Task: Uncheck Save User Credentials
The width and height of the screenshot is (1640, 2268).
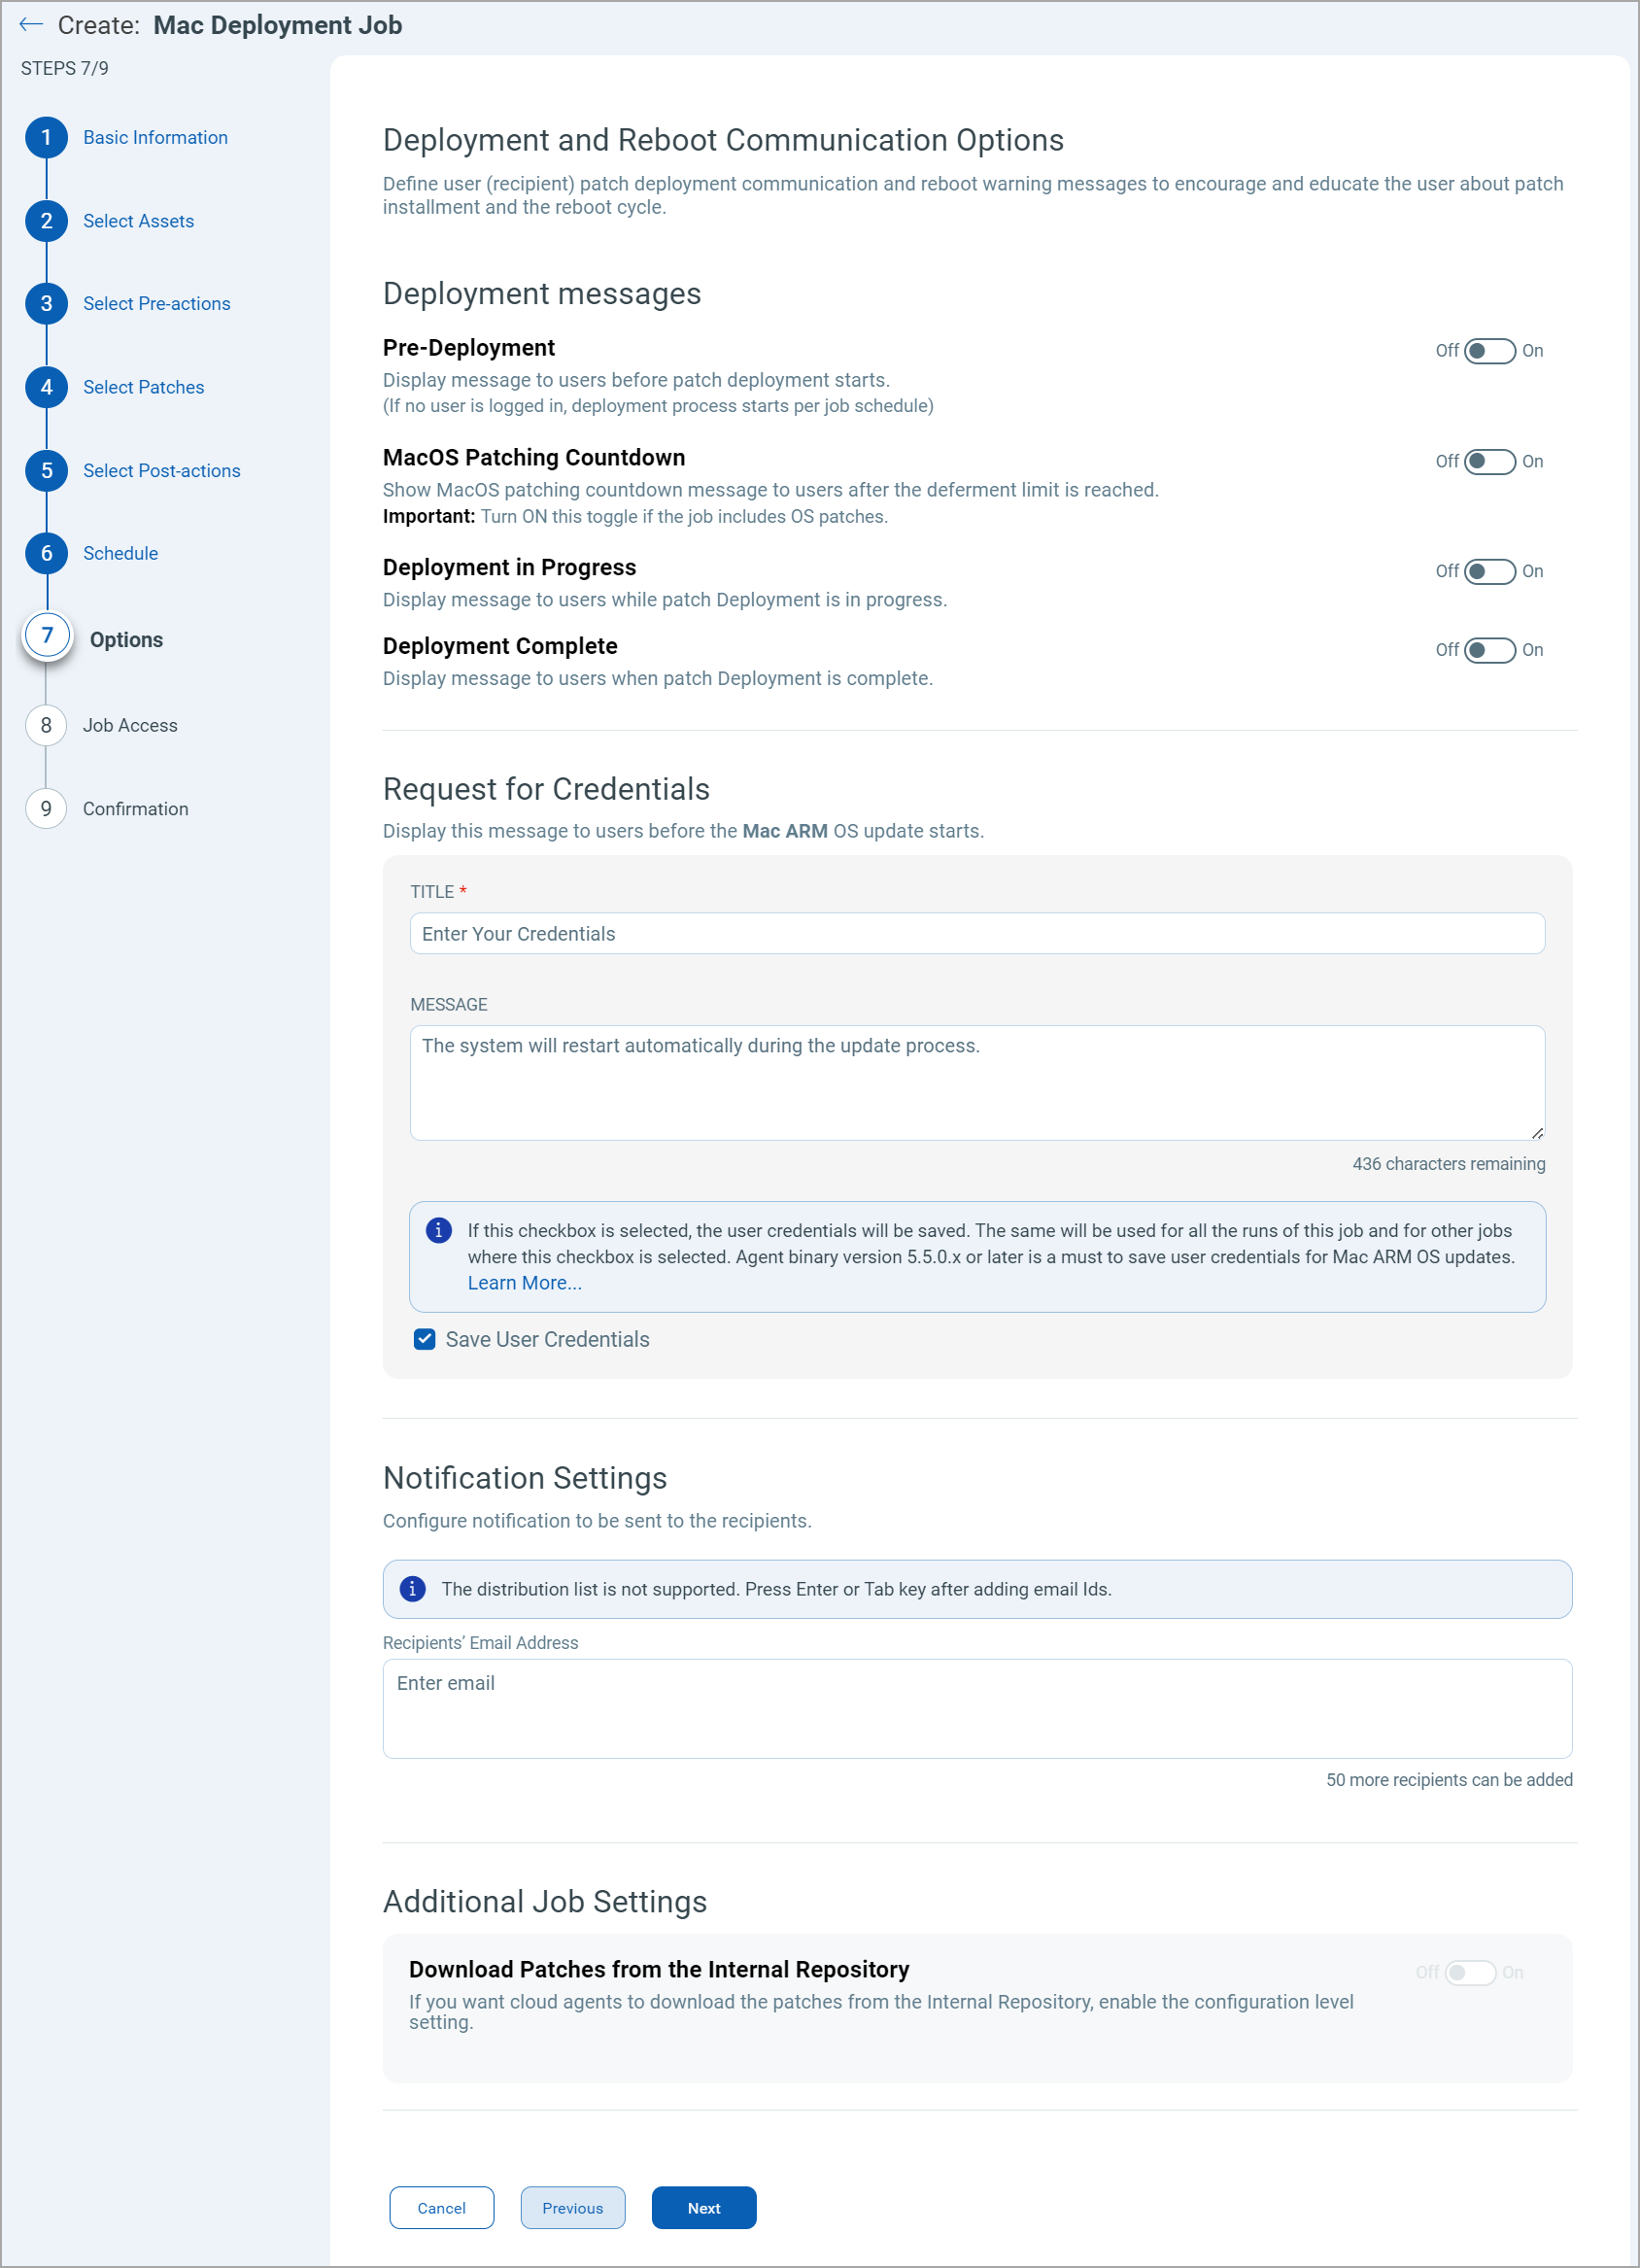Action: (x=424, y=1339)
